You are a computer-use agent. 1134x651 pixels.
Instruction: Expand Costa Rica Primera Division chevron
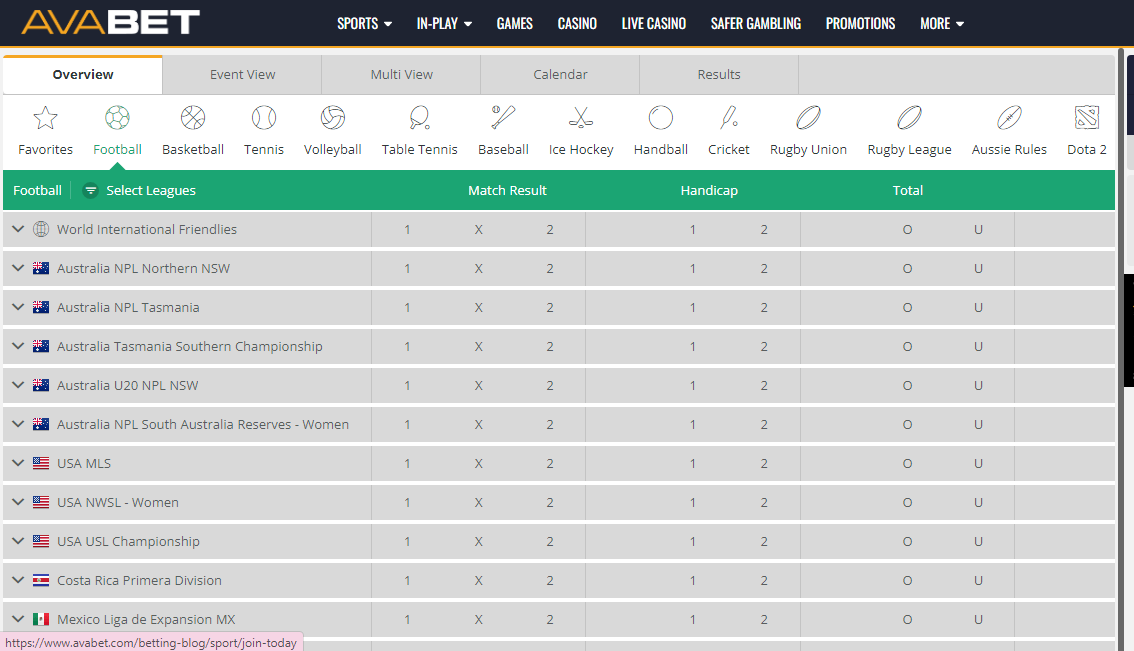[18, 581]
